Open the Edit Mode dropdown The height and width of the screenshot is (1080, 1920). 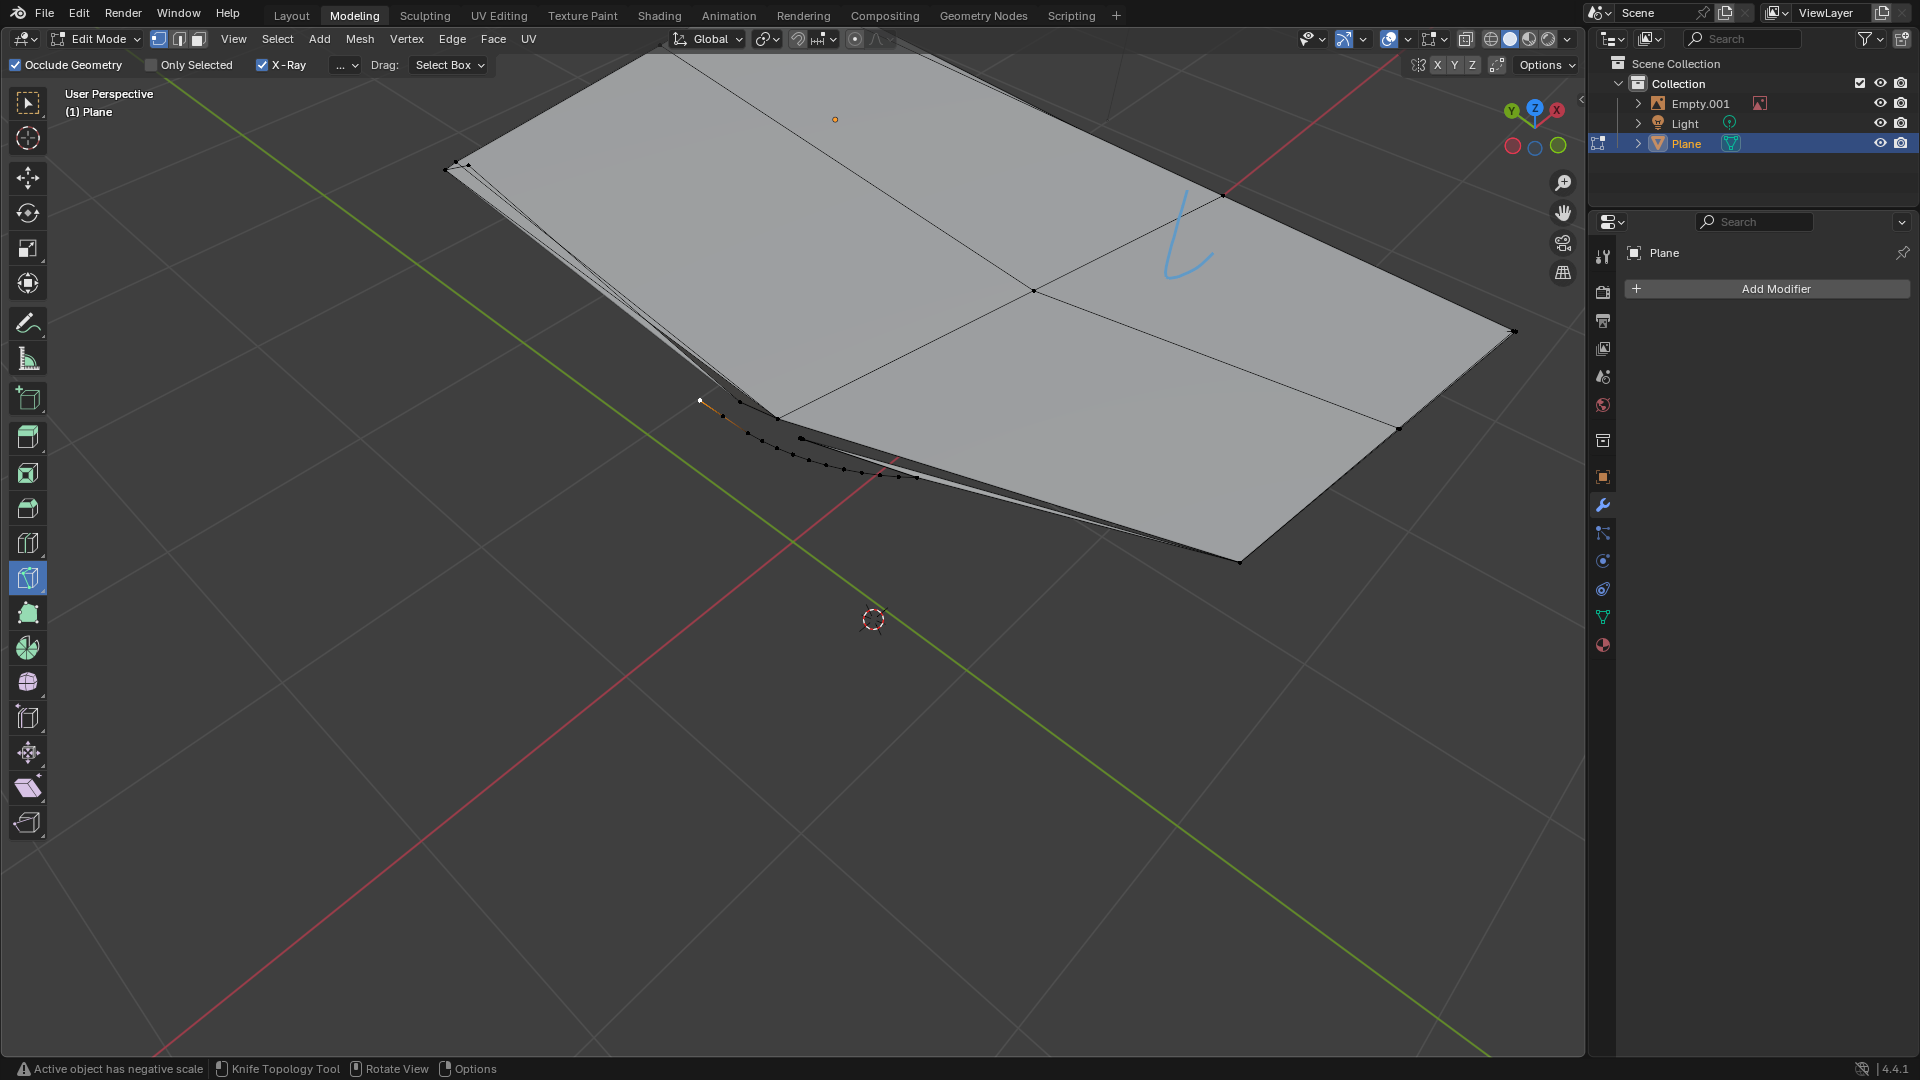[x=96, y=39]
